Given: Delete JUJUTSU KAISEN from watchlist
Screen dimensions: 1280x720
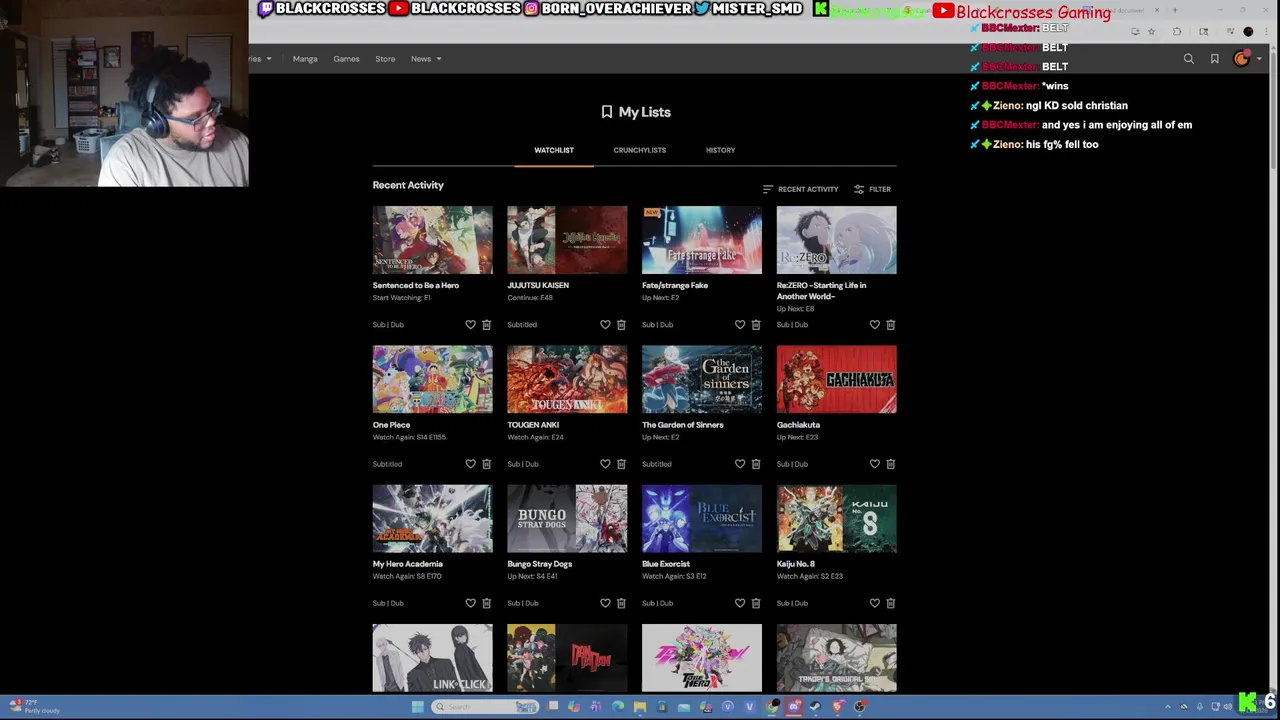Looking at the screenshot, I should 621,325.
